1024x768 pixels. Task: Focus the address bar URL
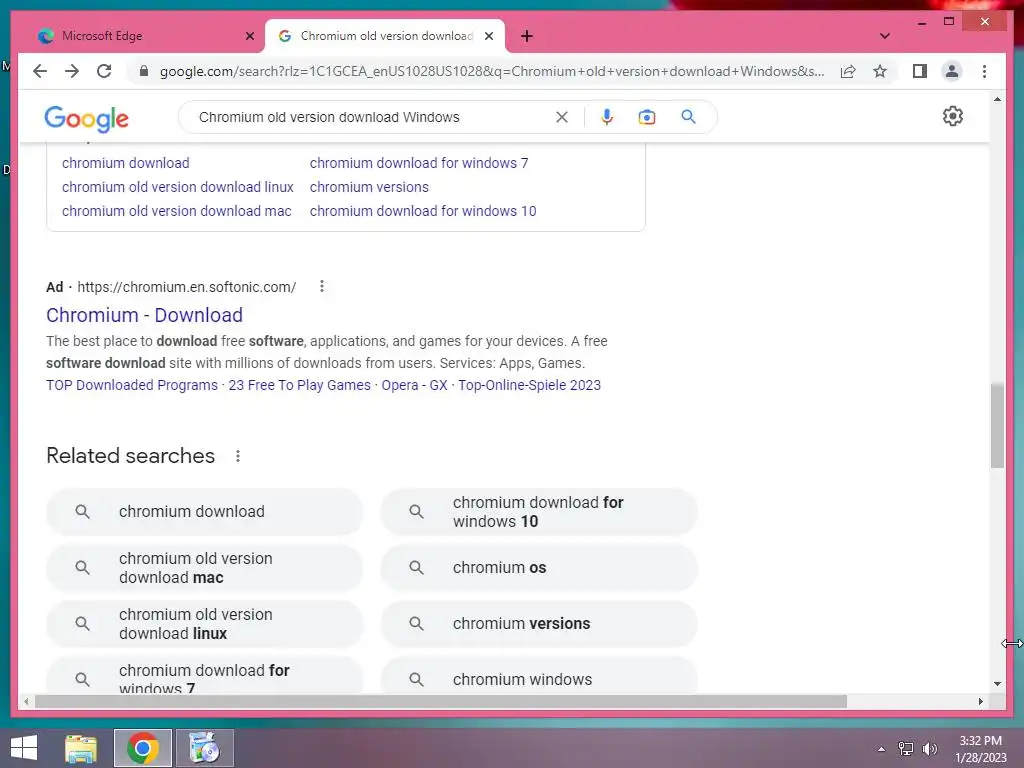pyautogui.click(x=492, y=71)
